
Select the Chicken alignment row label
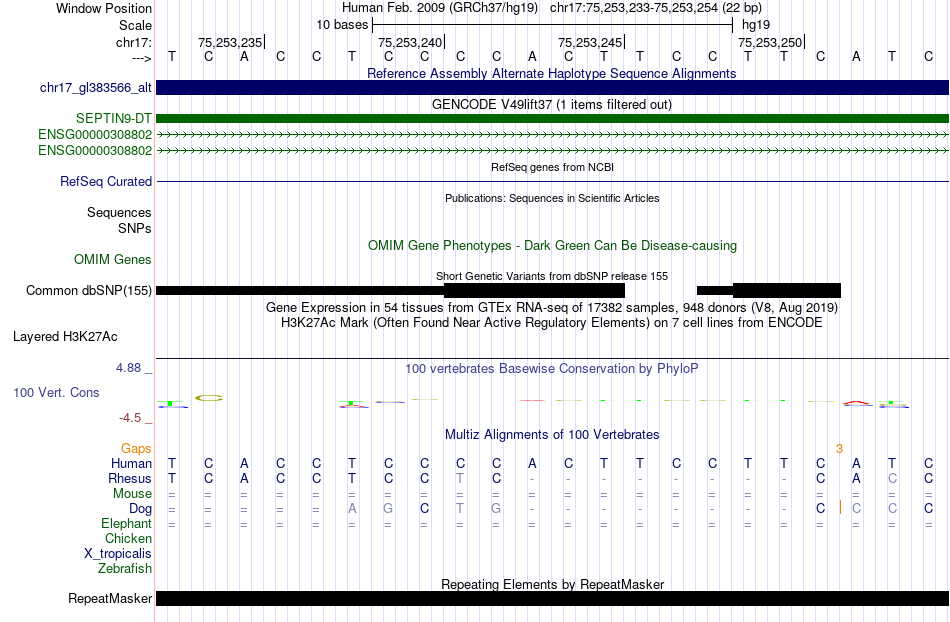(128, 539)
